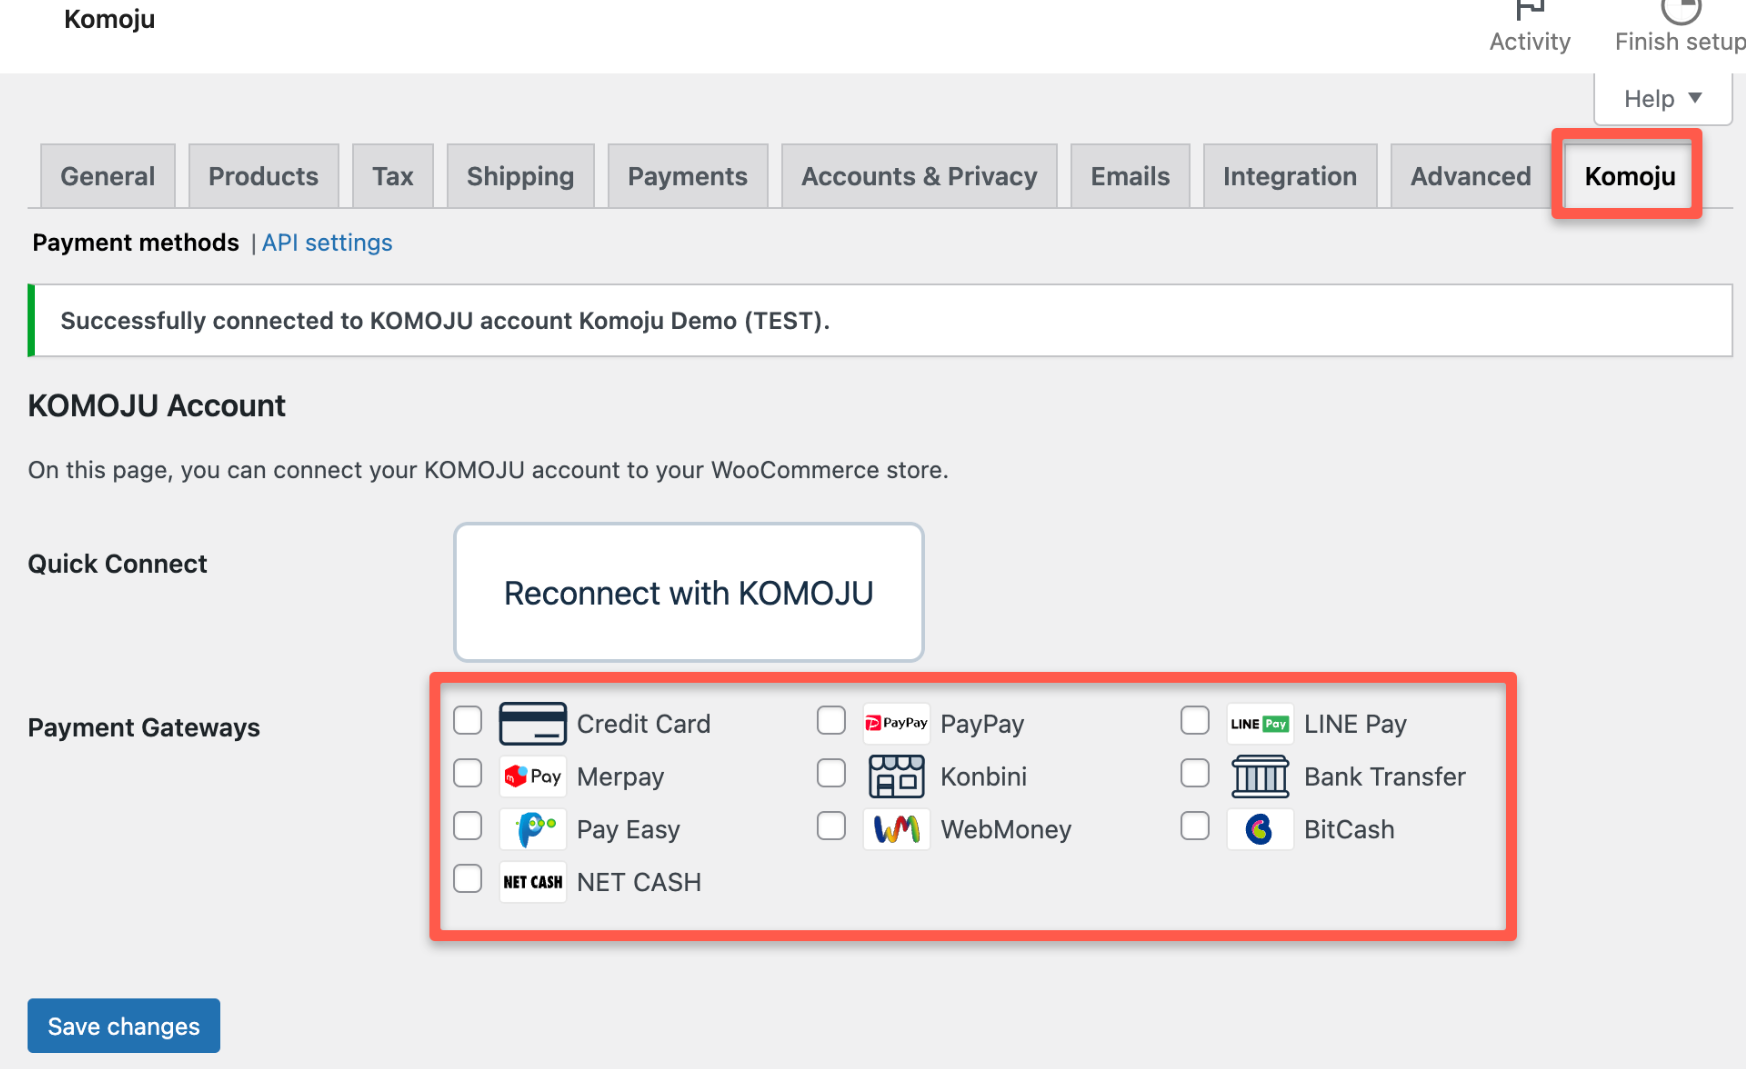
Task: Click the NET CASH logo icon
Action: (x=532, y=883)
